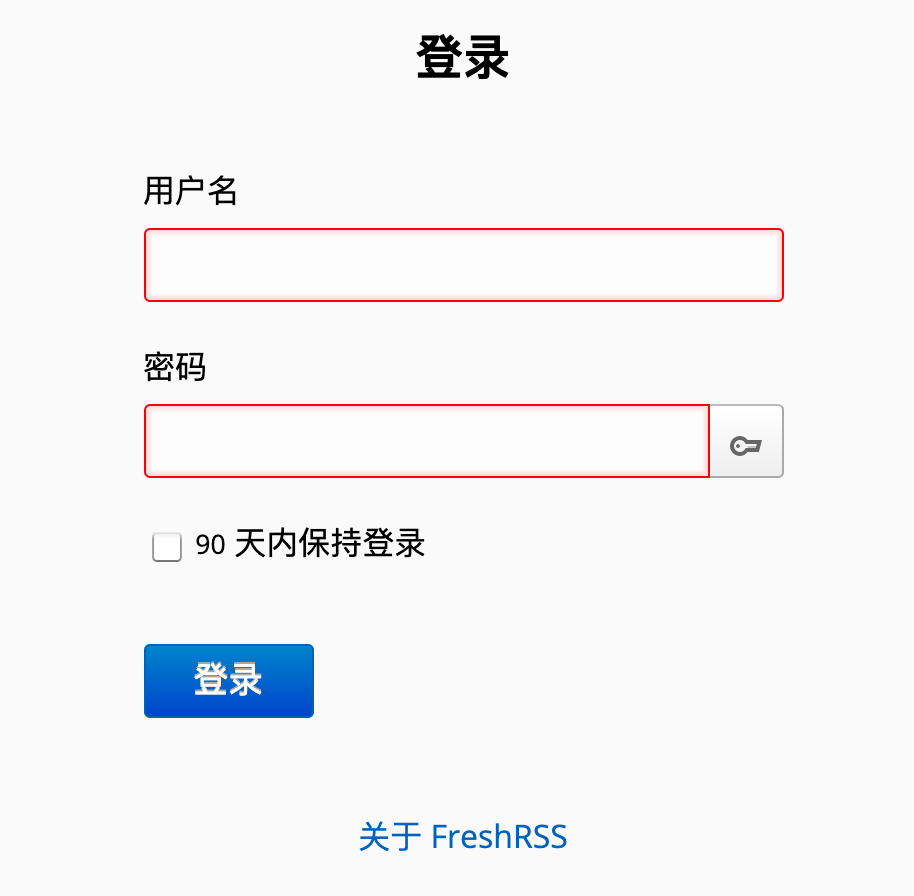This screenshot has height=896, width=914.
Task: Reveal typed password via key toggle
Action: coord(746,441)
